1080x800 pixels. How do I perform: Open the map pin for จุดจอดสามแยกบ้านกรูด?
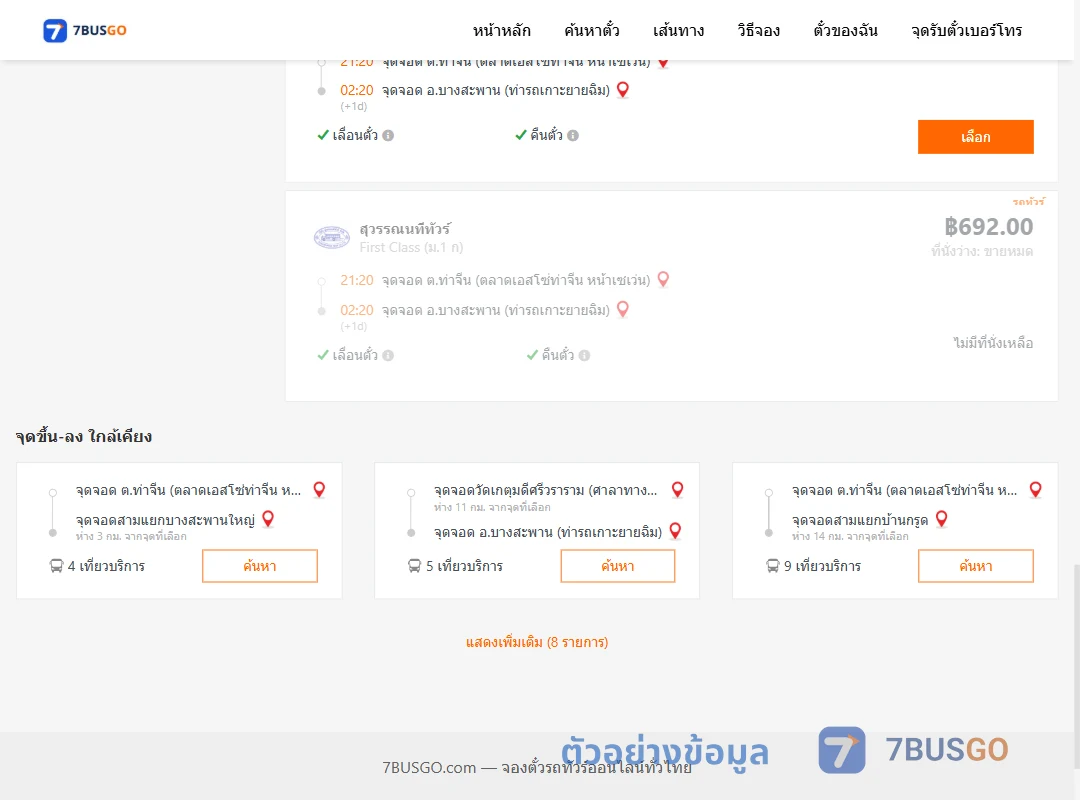pyautogui.click(x=942, y=519)
